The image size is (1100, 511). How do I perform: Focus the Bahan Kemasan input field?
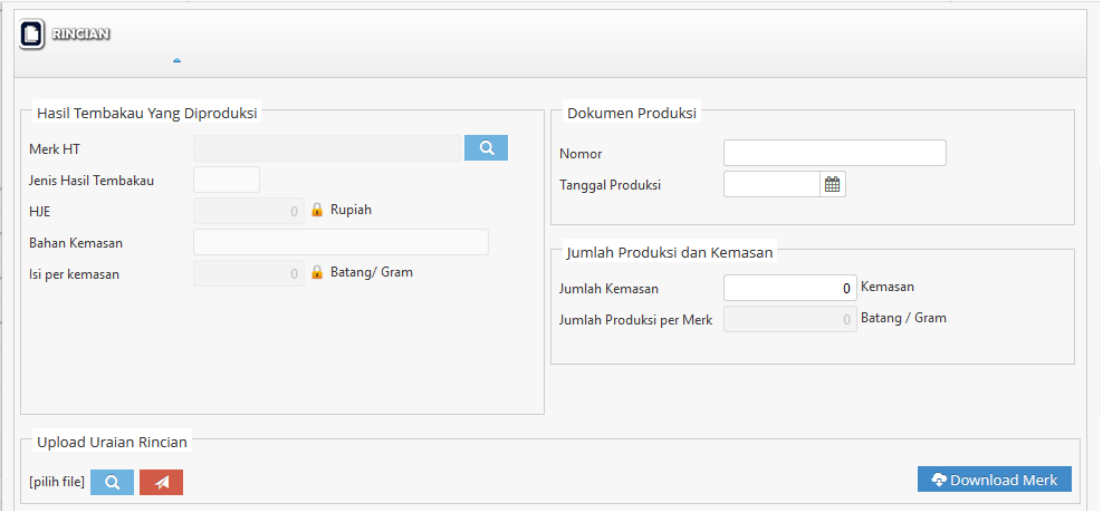tap(340, 242)
